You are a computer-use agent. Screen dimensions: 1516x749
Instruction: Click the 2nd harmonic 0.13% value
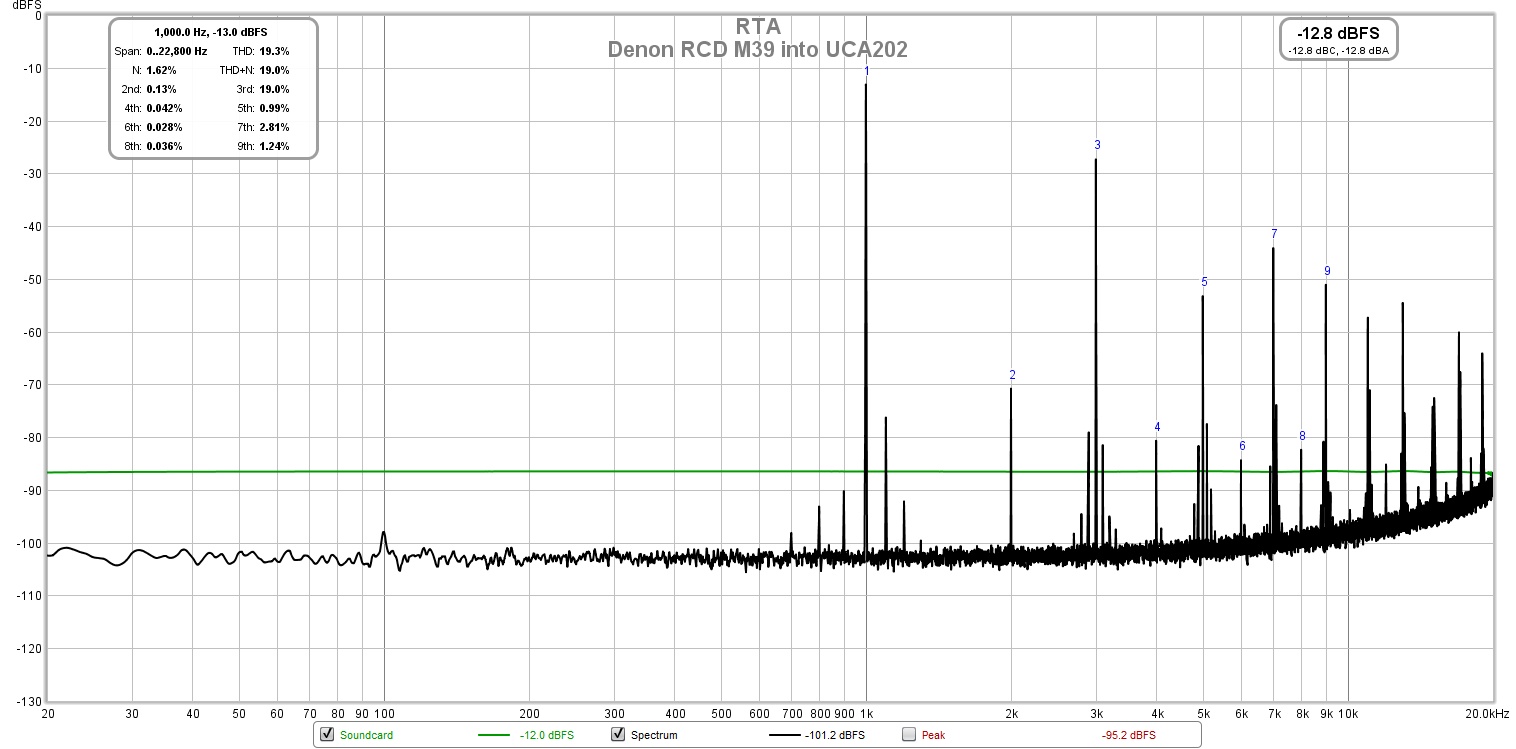161,89
